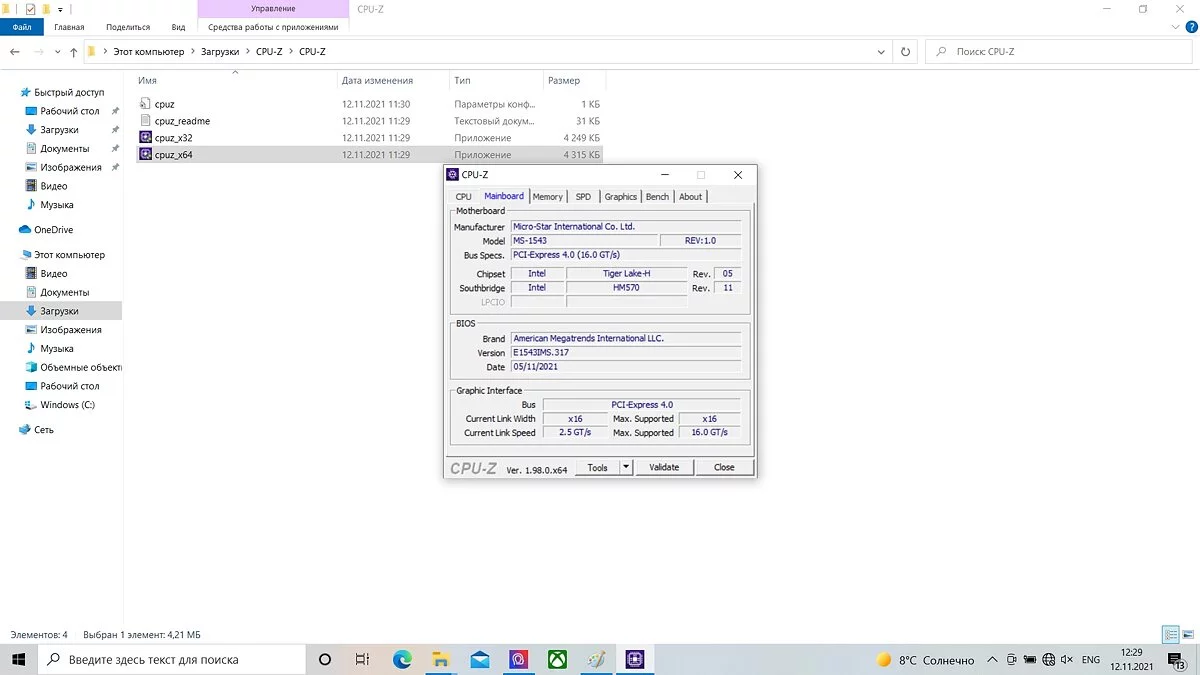This screenshot has height=675, width=1200.
Task: Expand the address bar history dropdown
Action: 881,52
